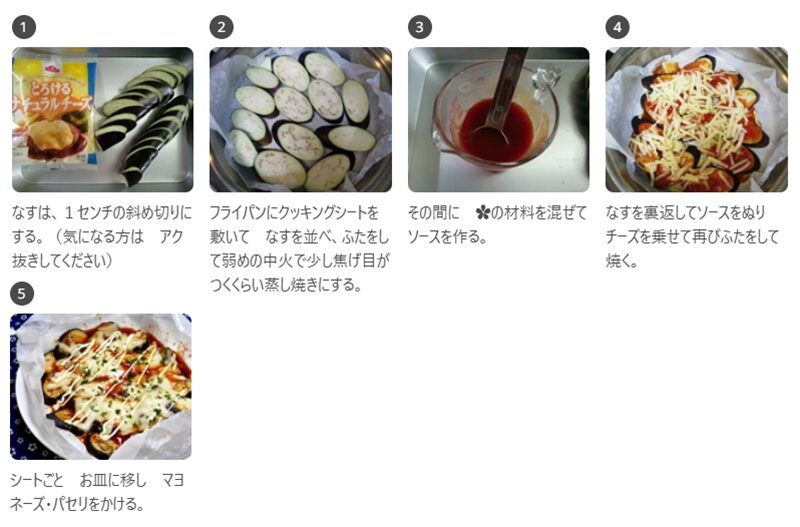Click the step 5 text about マヨネーズ・パセリ
The image size is (800, 527).
97,492
